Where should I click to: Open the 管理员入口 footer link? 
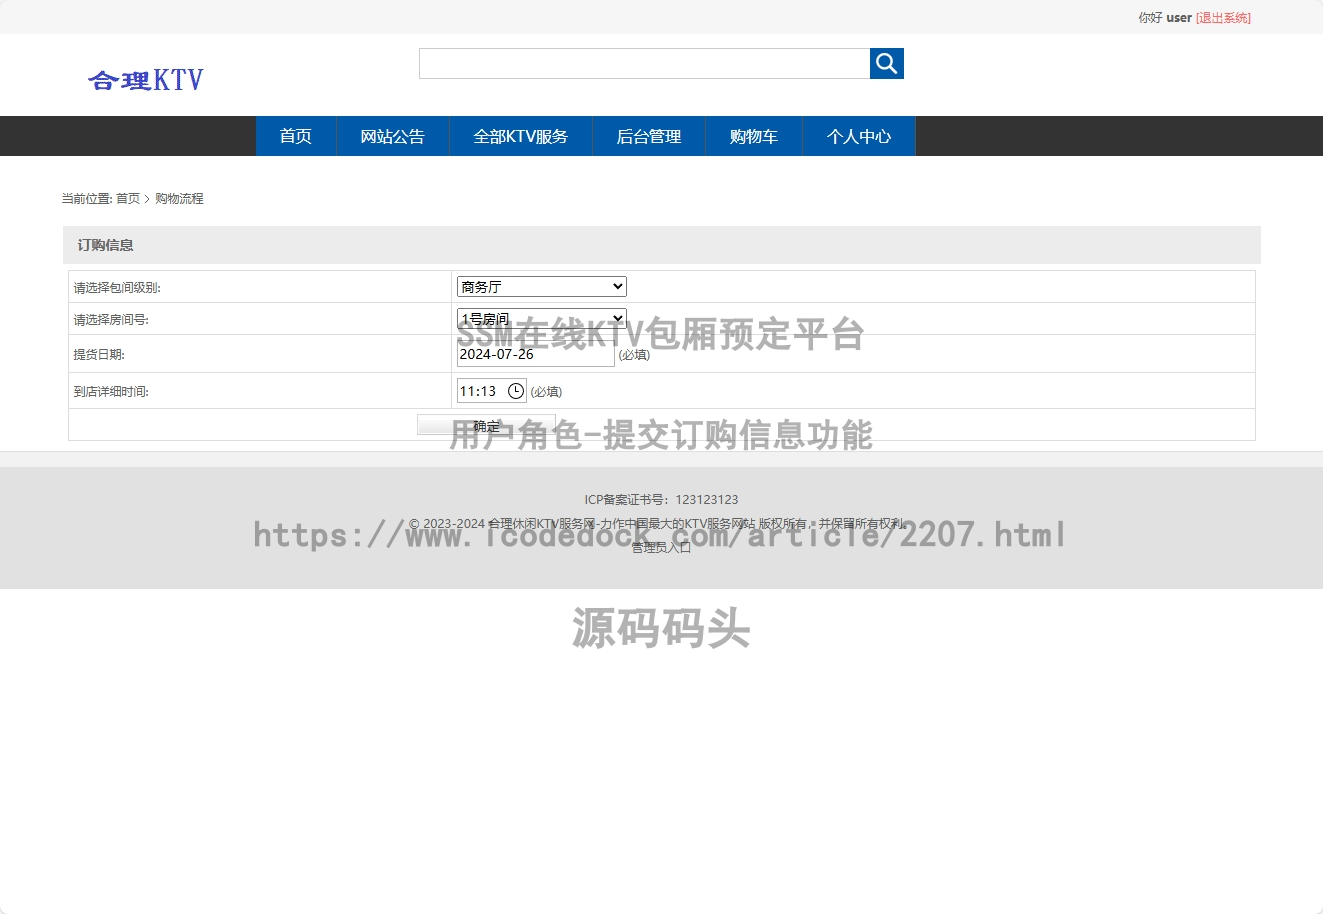[x=661, y=548]
